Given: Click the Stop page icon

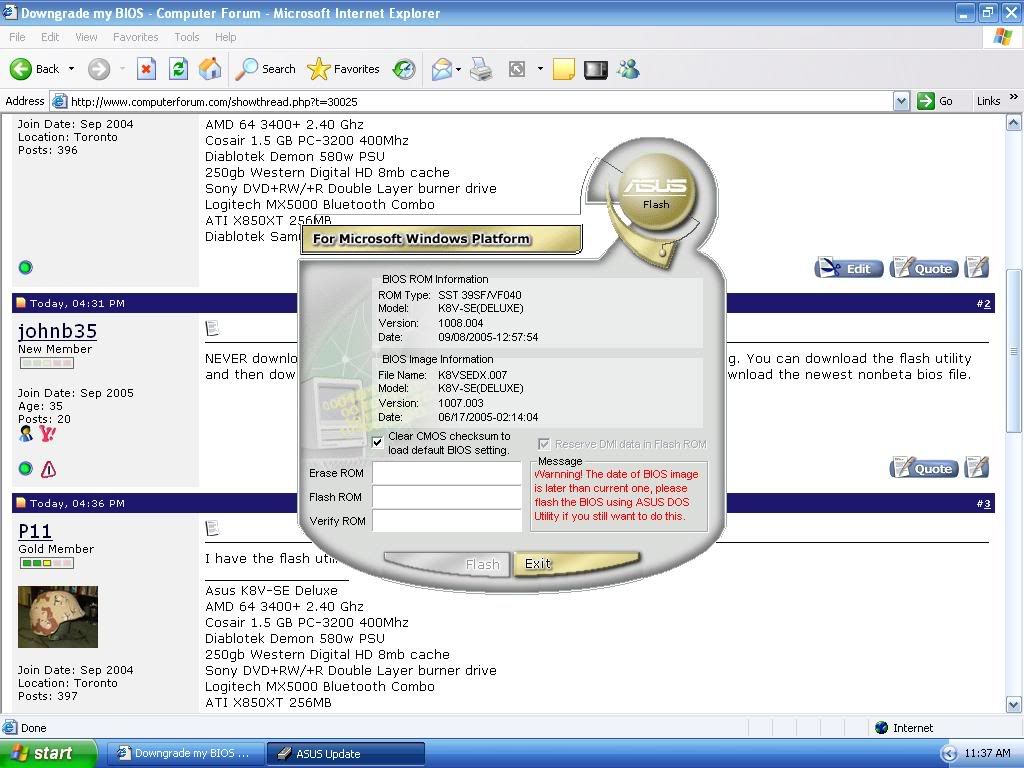Looking at the screenshot, I should click(146, 69).
